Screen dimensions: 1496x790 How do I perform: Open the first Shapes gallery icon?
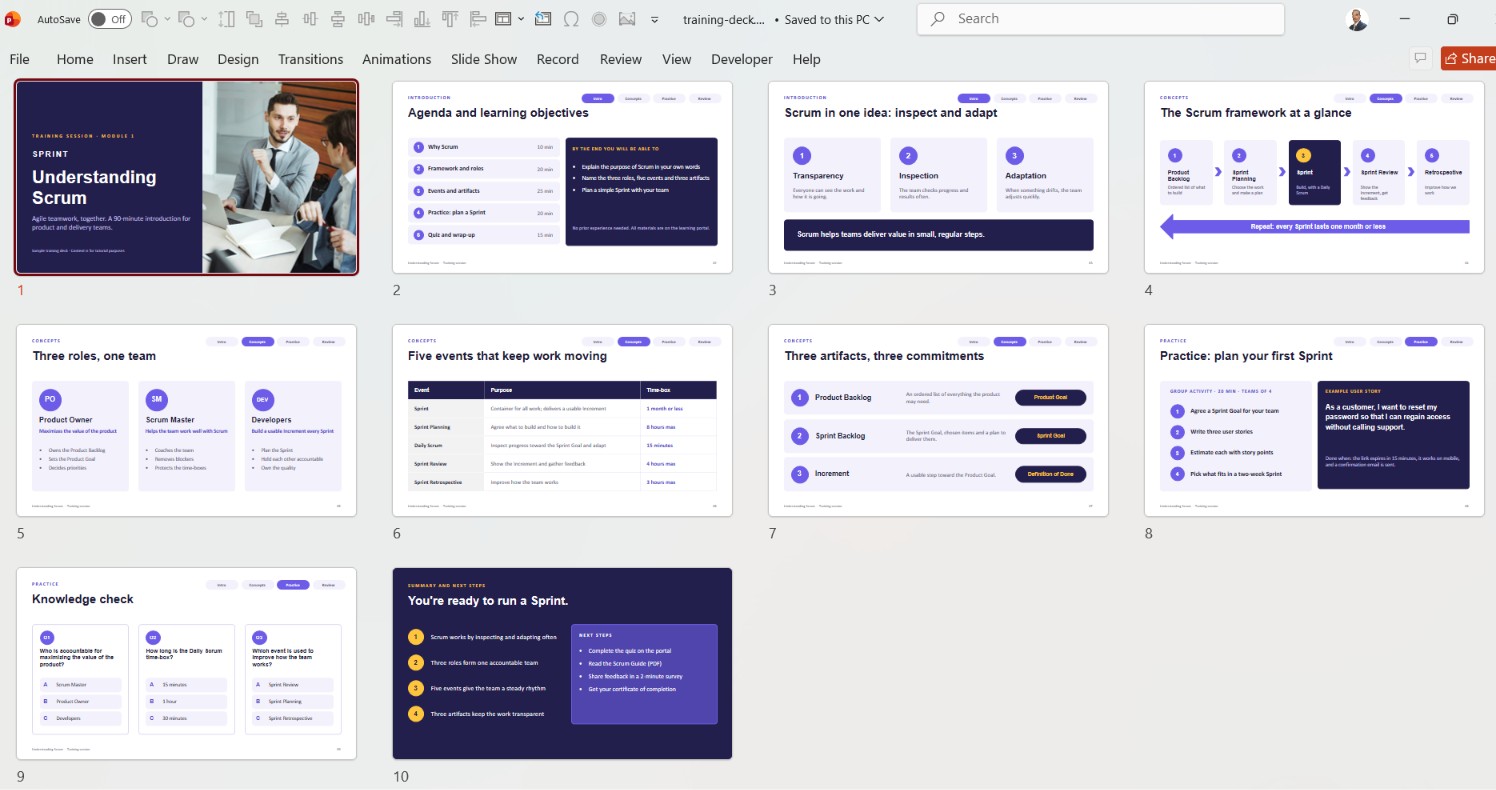149,19
